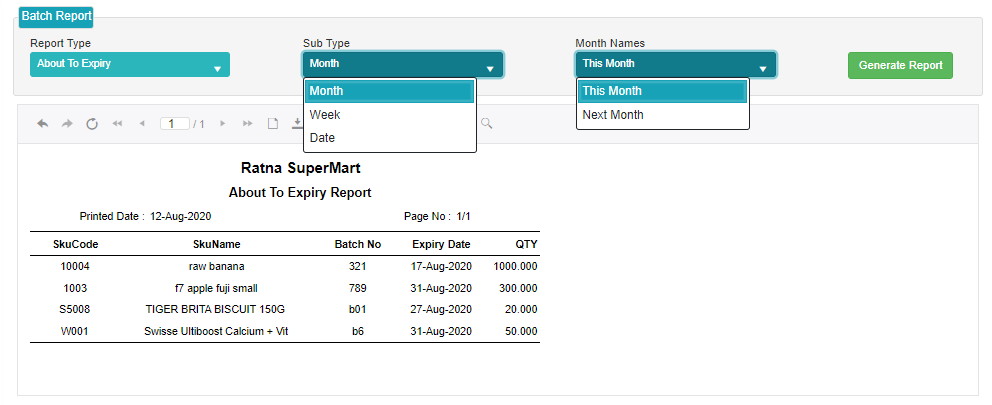Click the navigate back arrow icon
The image size is (992, 405).
pyautogui.click(x=43, y=124)
